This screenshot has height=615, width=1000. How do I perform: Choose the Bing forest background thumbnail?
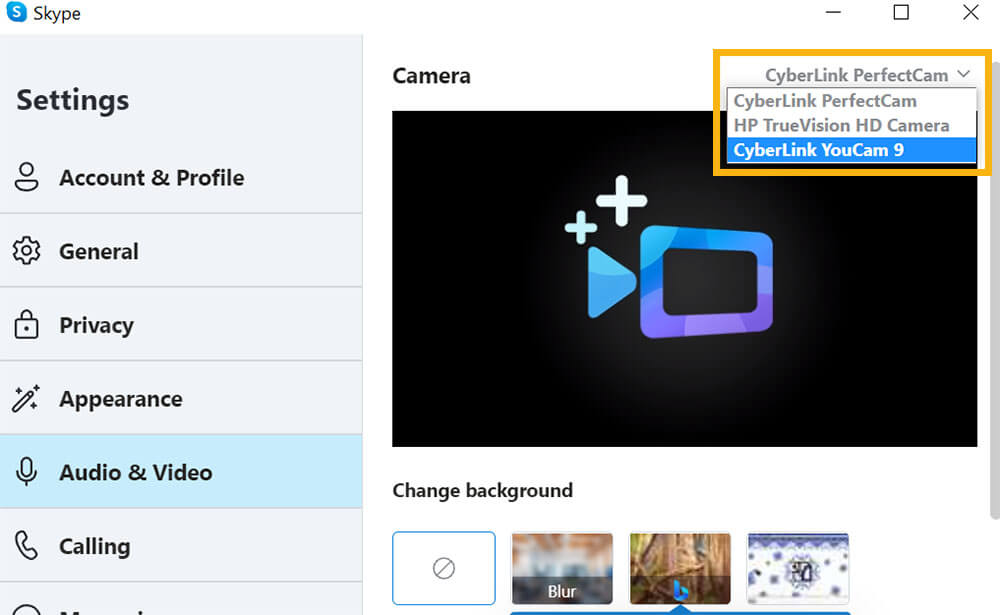pyautogui.click(x=680, y=568)
